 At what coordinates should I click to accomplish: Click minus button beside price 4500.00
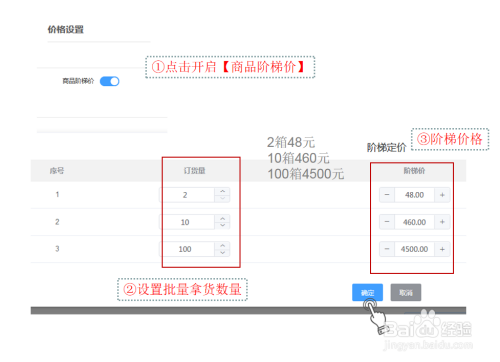[x=387, y=249]
